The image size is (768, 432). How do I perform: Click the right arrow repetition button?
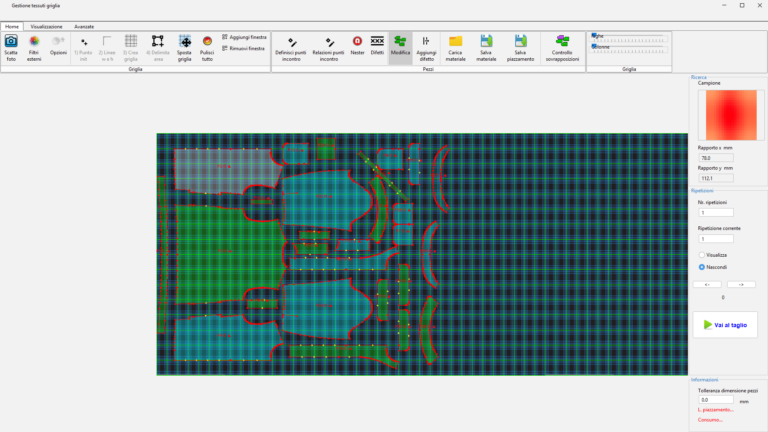(741, 284)
